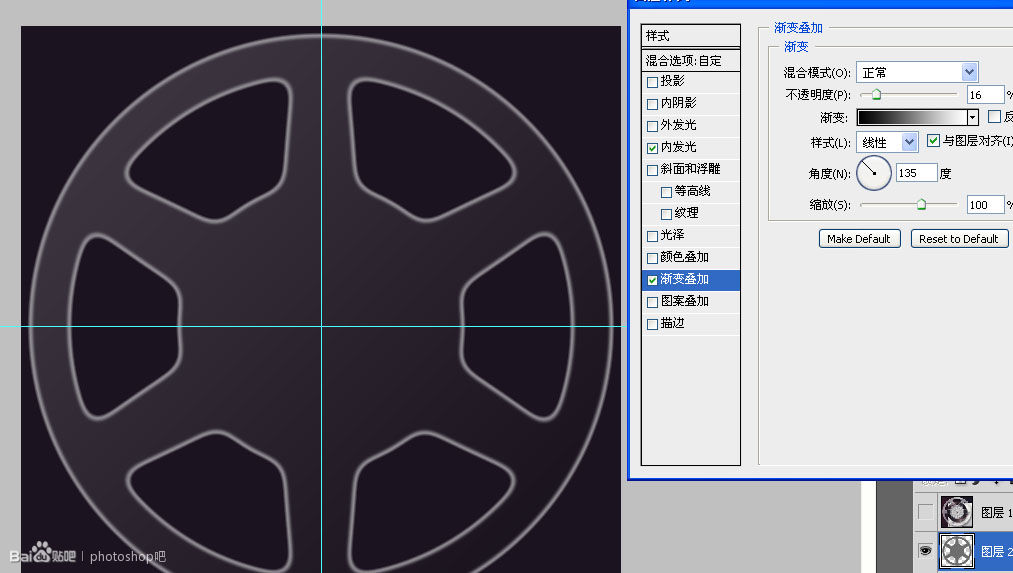The image size is (1013, 573).
Task: Click the 角度(N) angle label
Action: point(829,173)
